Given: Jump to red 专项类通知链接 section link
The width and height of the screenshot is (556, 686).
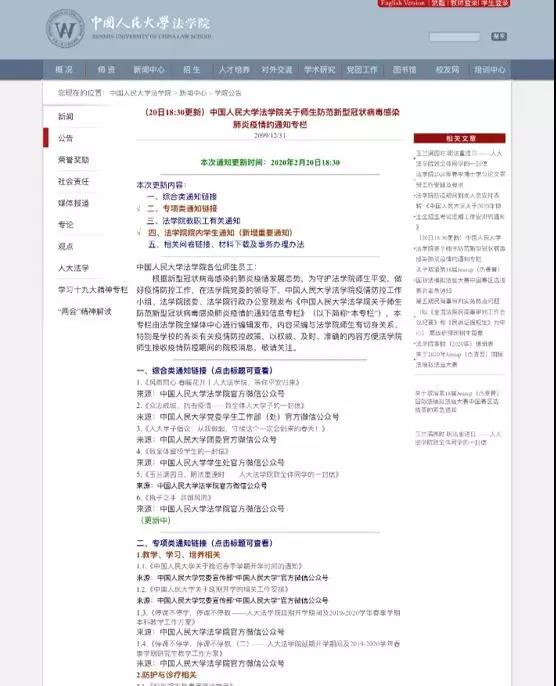Looking at the screenshot, I should point(189,209).
